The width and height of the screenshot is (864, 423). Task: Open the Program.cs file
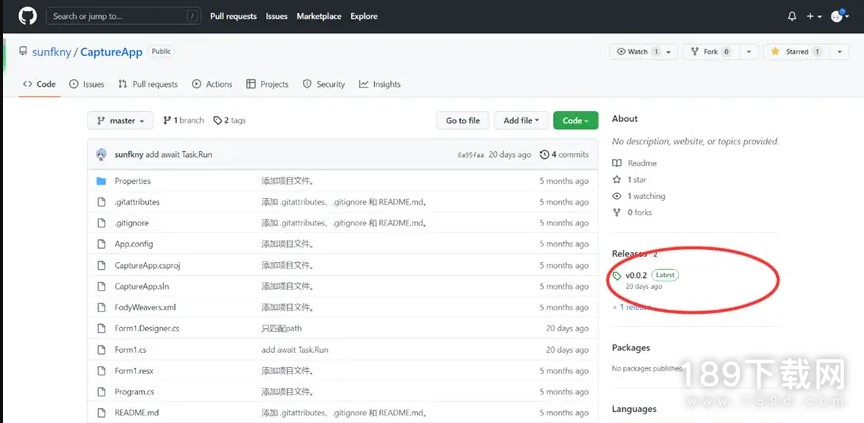[x=134, y=392]
